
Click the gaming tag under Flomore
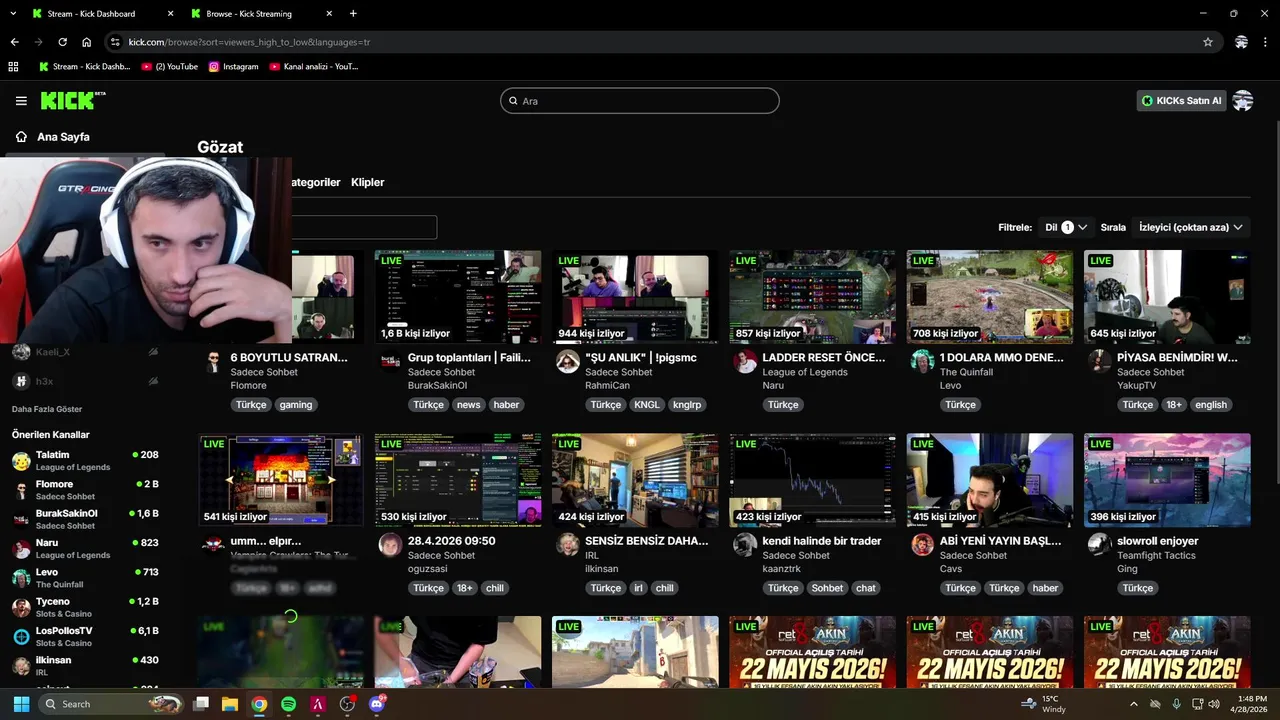[x=296, y=405]
